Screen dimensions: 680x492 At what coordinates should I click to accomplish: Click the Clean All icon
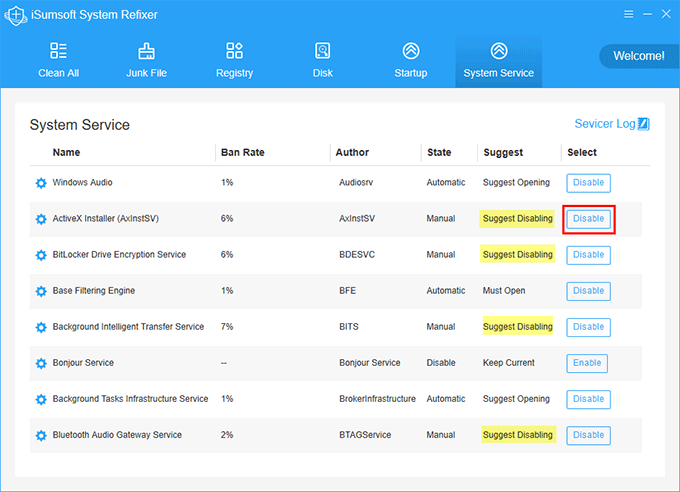pyautogui.click(x=58, y=50)
